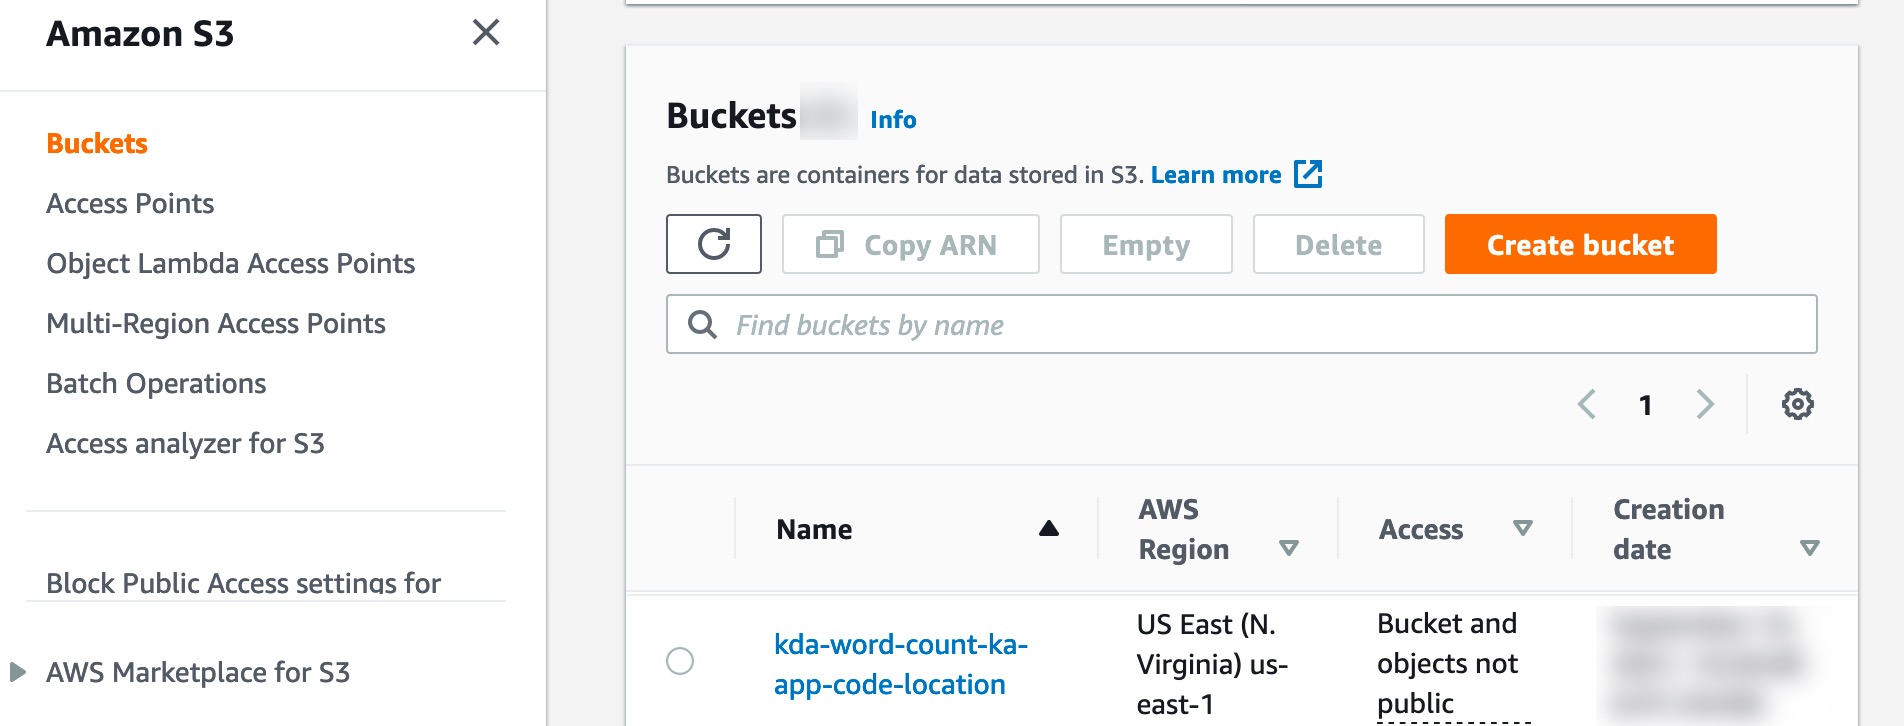Open Multi-Region Access Points
1904x726 pixels.
point(216,324)
